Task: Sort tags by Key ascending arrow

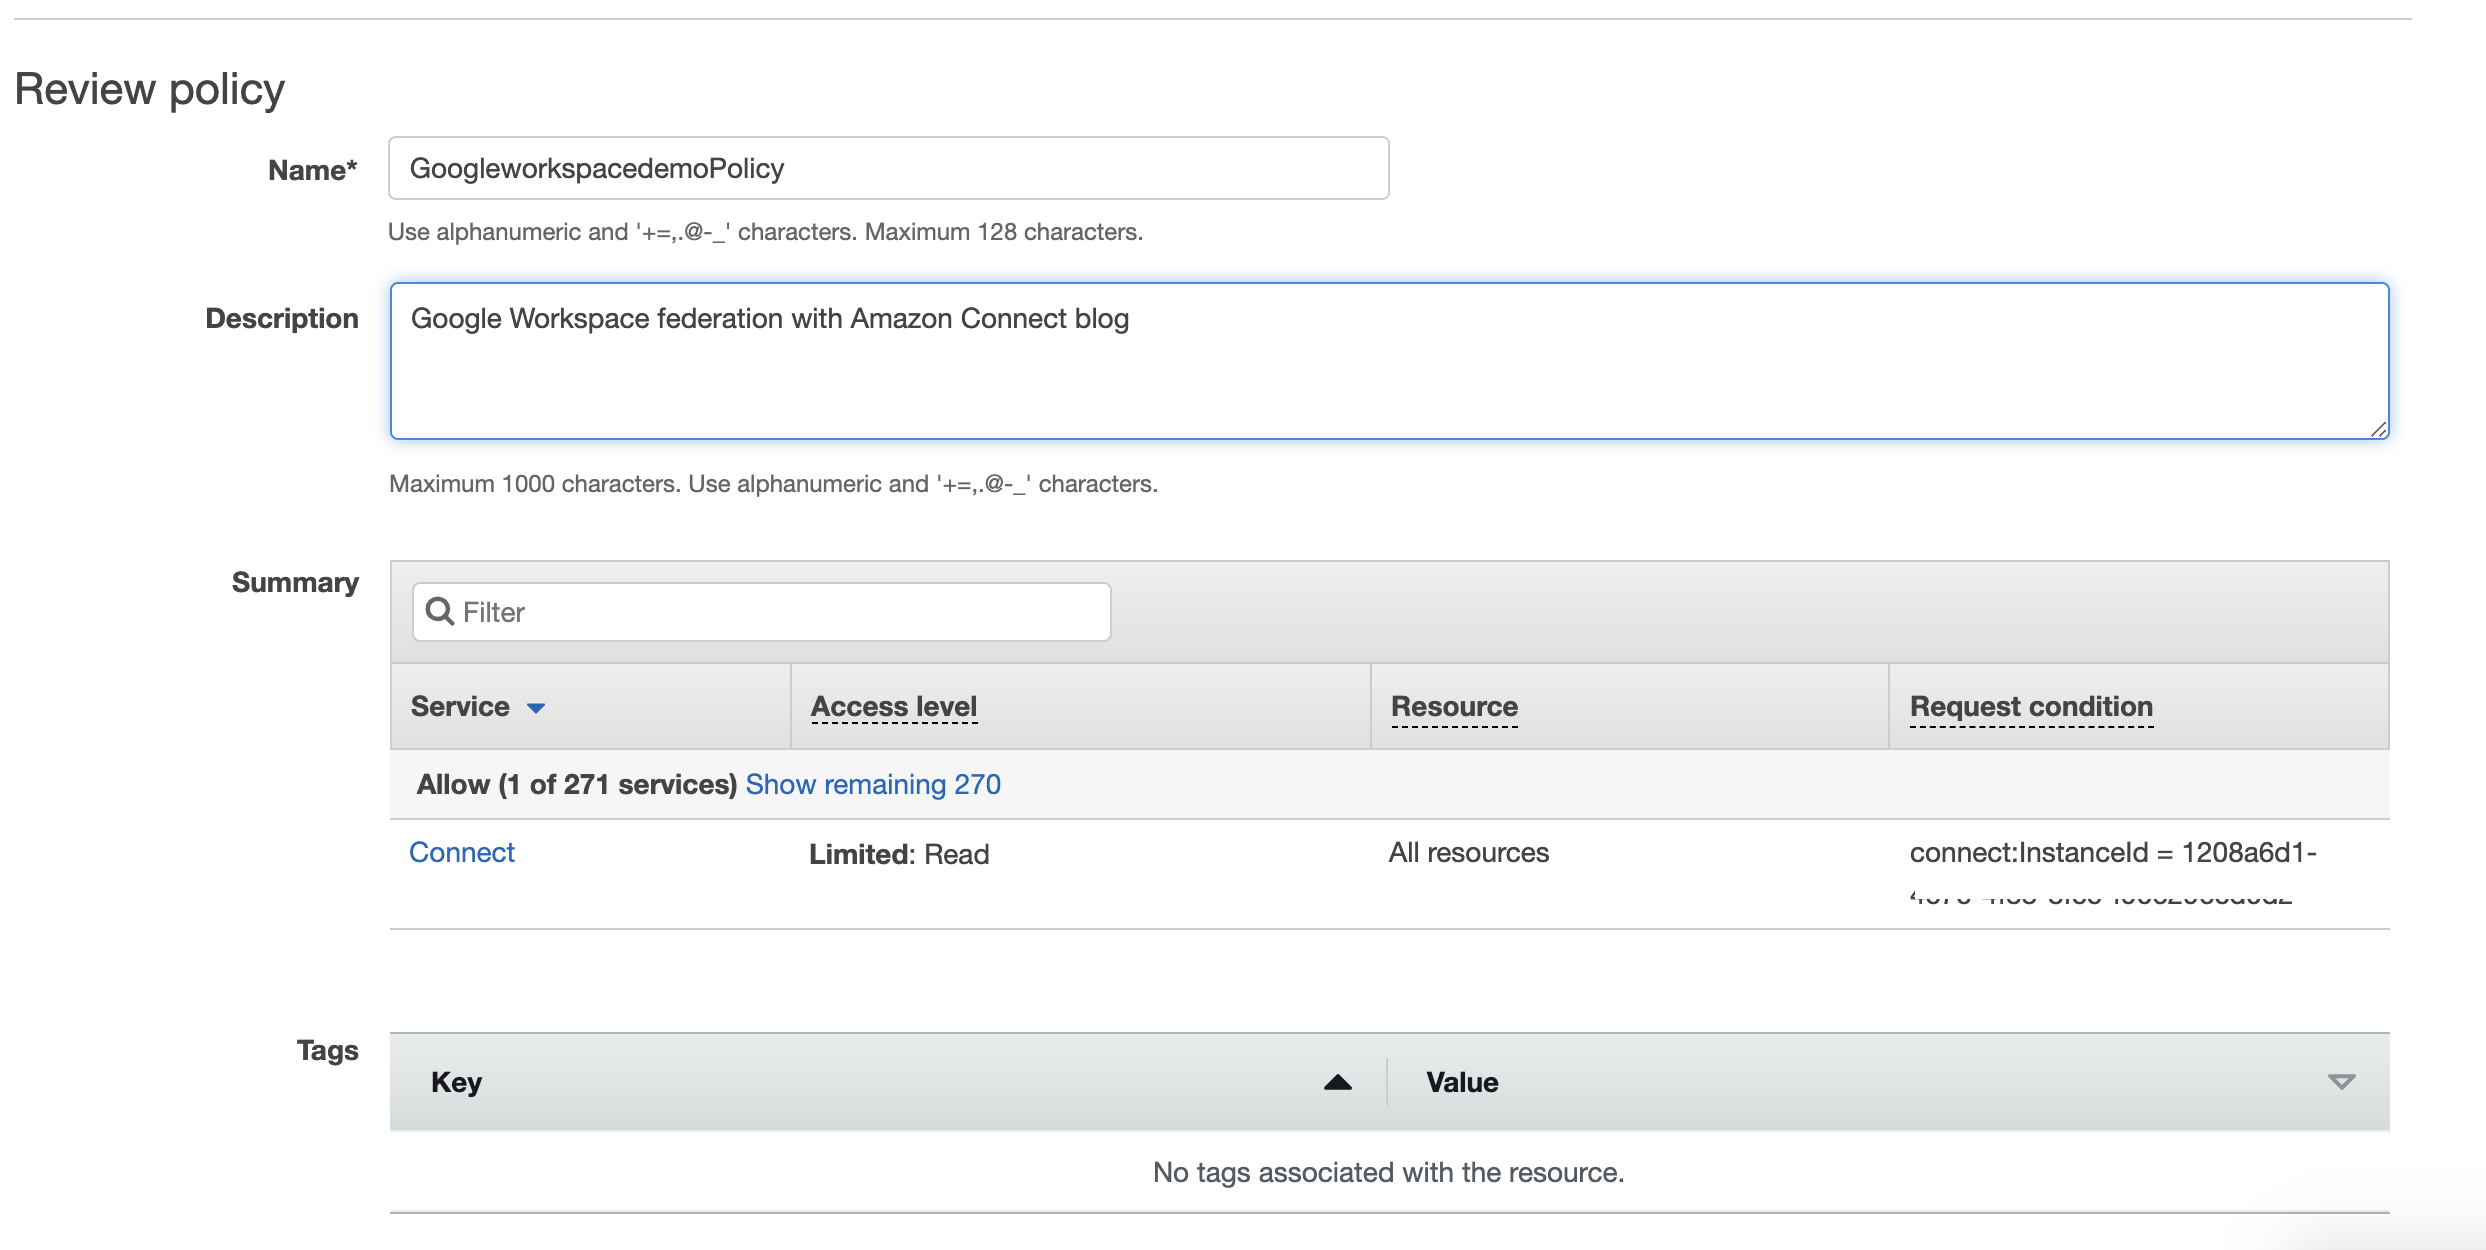Action: (1337, 1082)
